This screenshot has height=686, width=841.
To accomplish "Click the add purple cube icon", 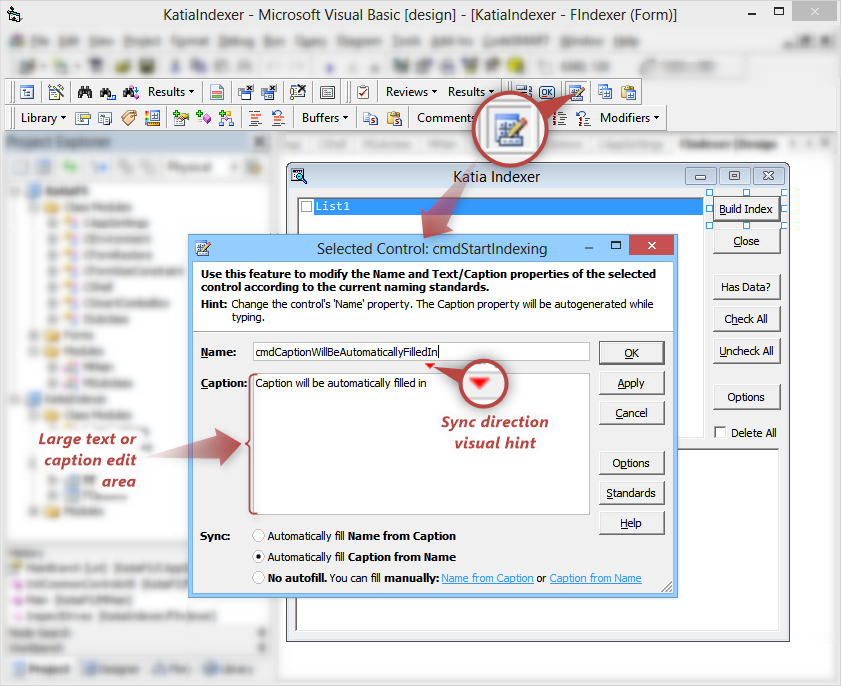I will click(x=203, y=117).
